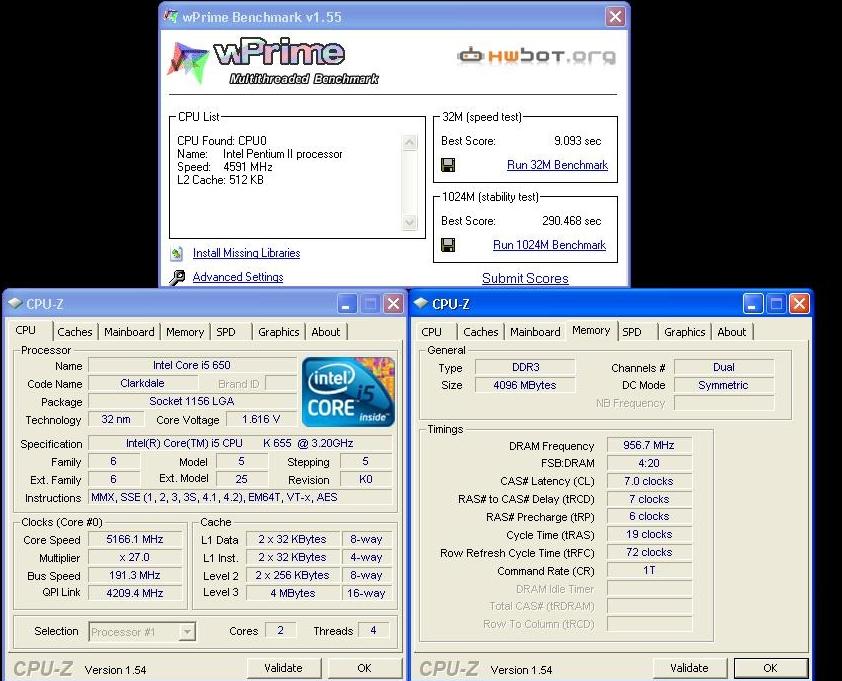Close the left CPU-Z window

click(x=394, y=304)
